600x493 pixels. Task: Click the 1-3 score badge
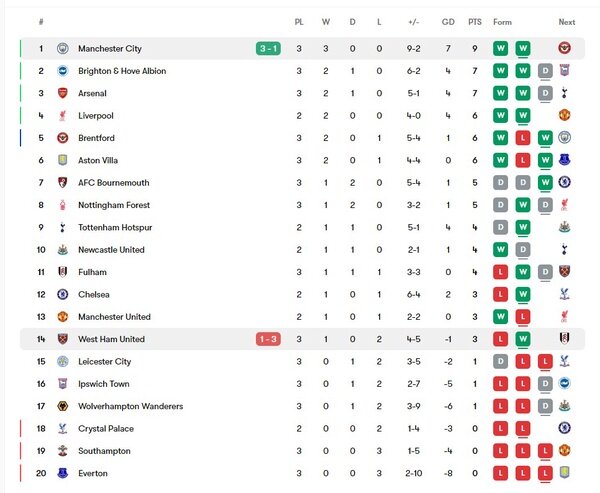pyautogui.click(x=268, y=339)
